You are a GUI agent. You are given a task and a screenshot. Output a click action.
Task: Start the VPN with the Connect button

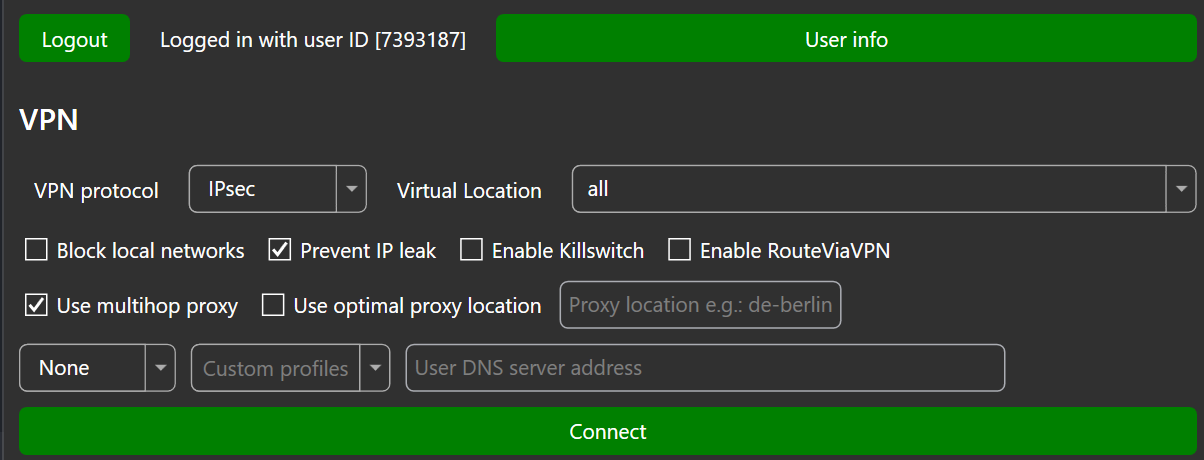(608, 431)
